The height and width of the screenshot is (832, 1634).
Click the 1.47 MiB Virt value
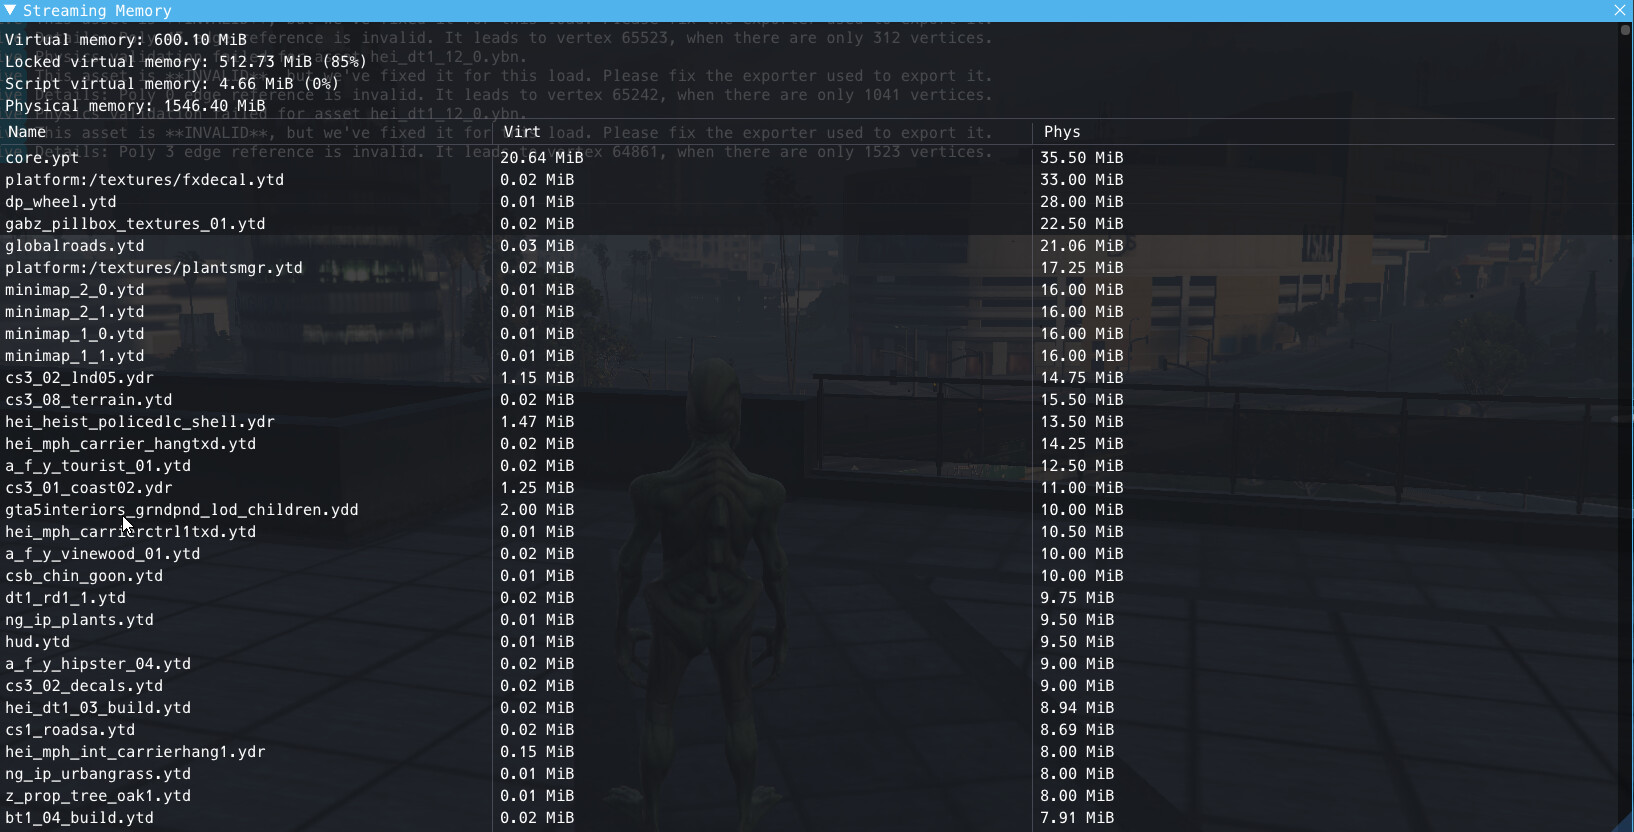click(x=537, y=422)
